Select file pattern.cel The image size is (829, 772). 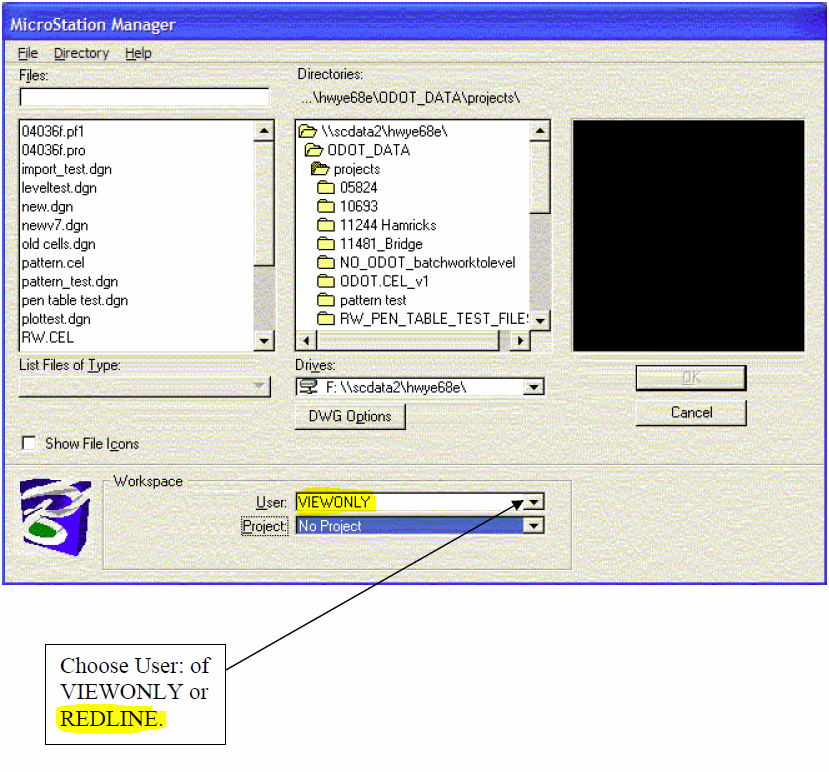point(53,263)
